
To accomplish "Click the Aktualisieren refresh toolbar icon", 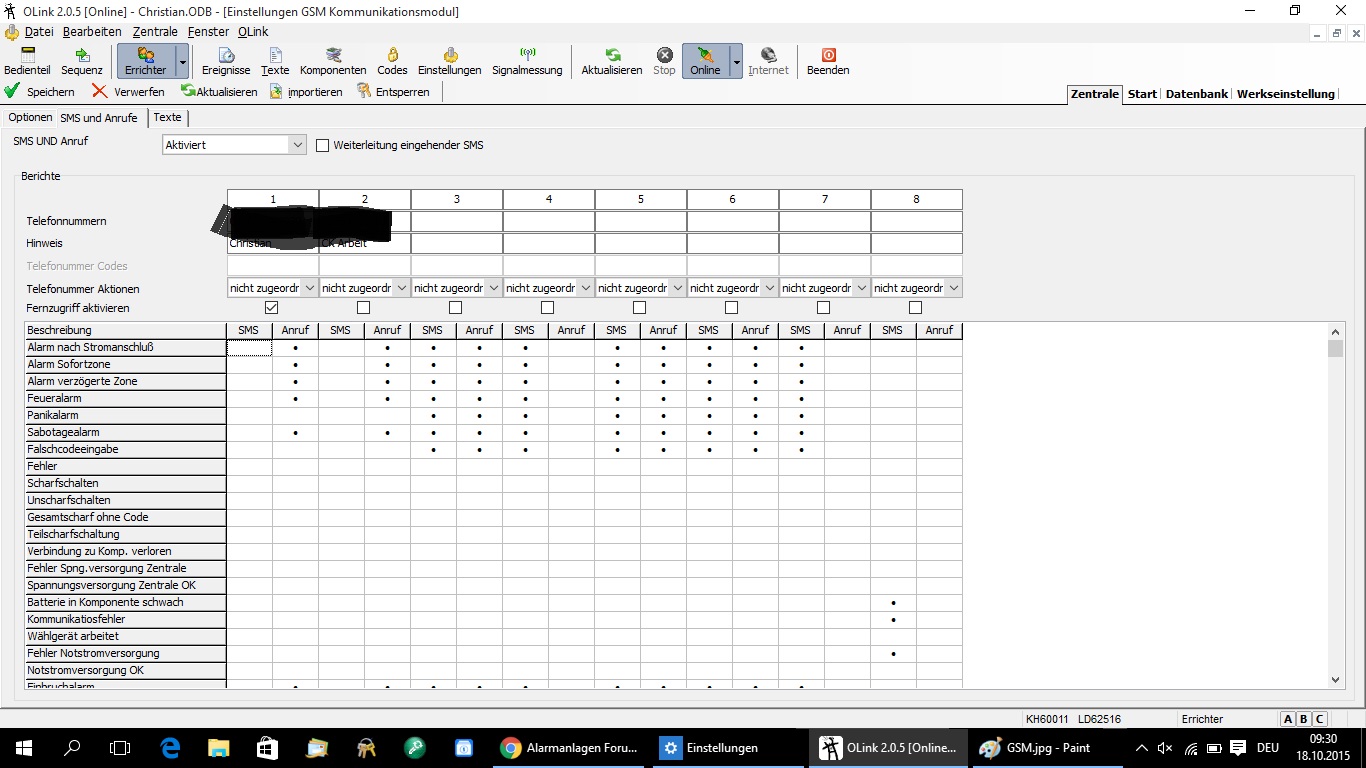I will 611,61.
